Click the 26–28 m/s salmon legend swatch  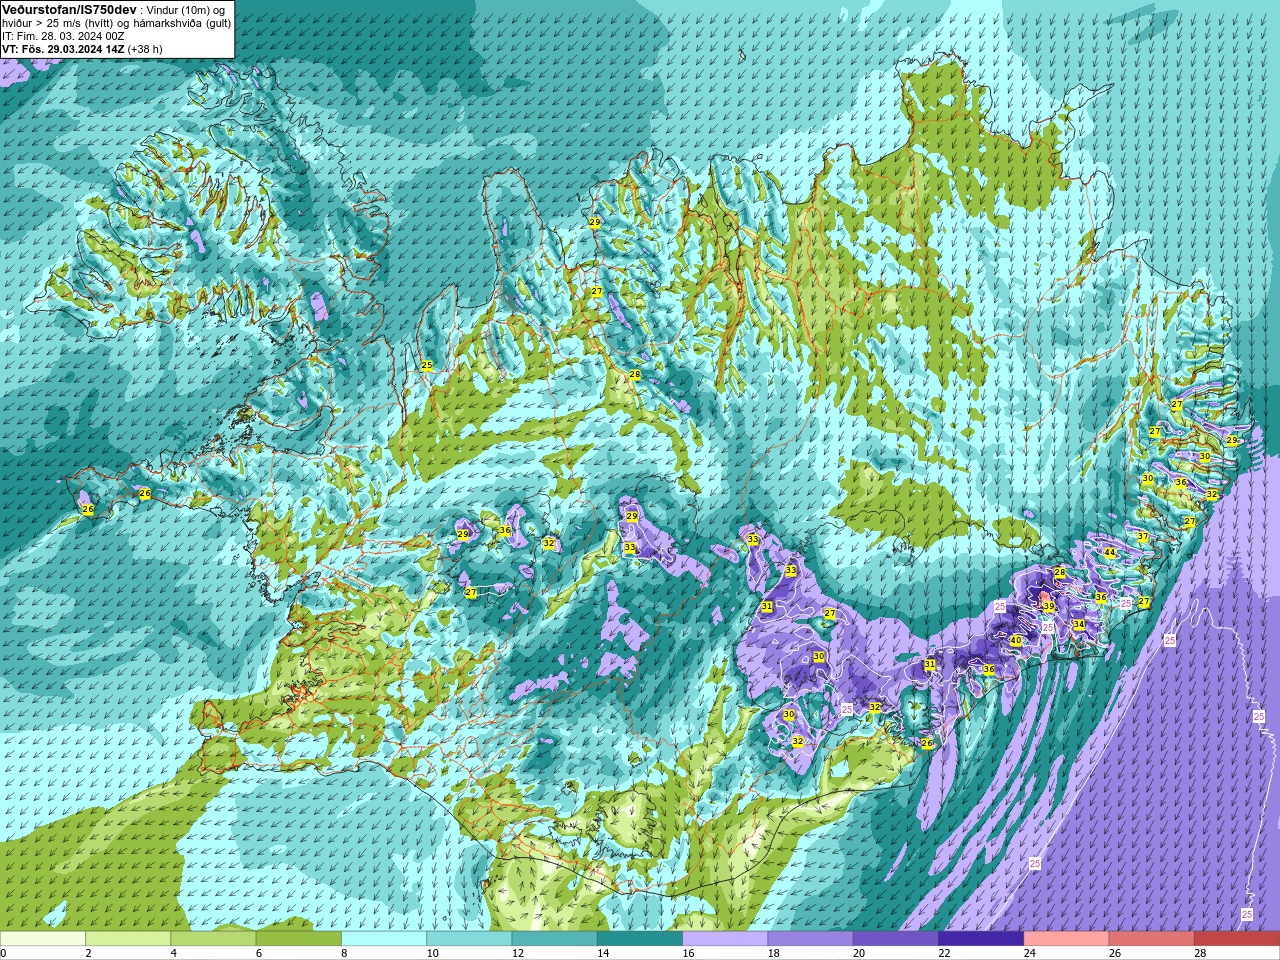pyautogui.click(x=1152, y=938)
